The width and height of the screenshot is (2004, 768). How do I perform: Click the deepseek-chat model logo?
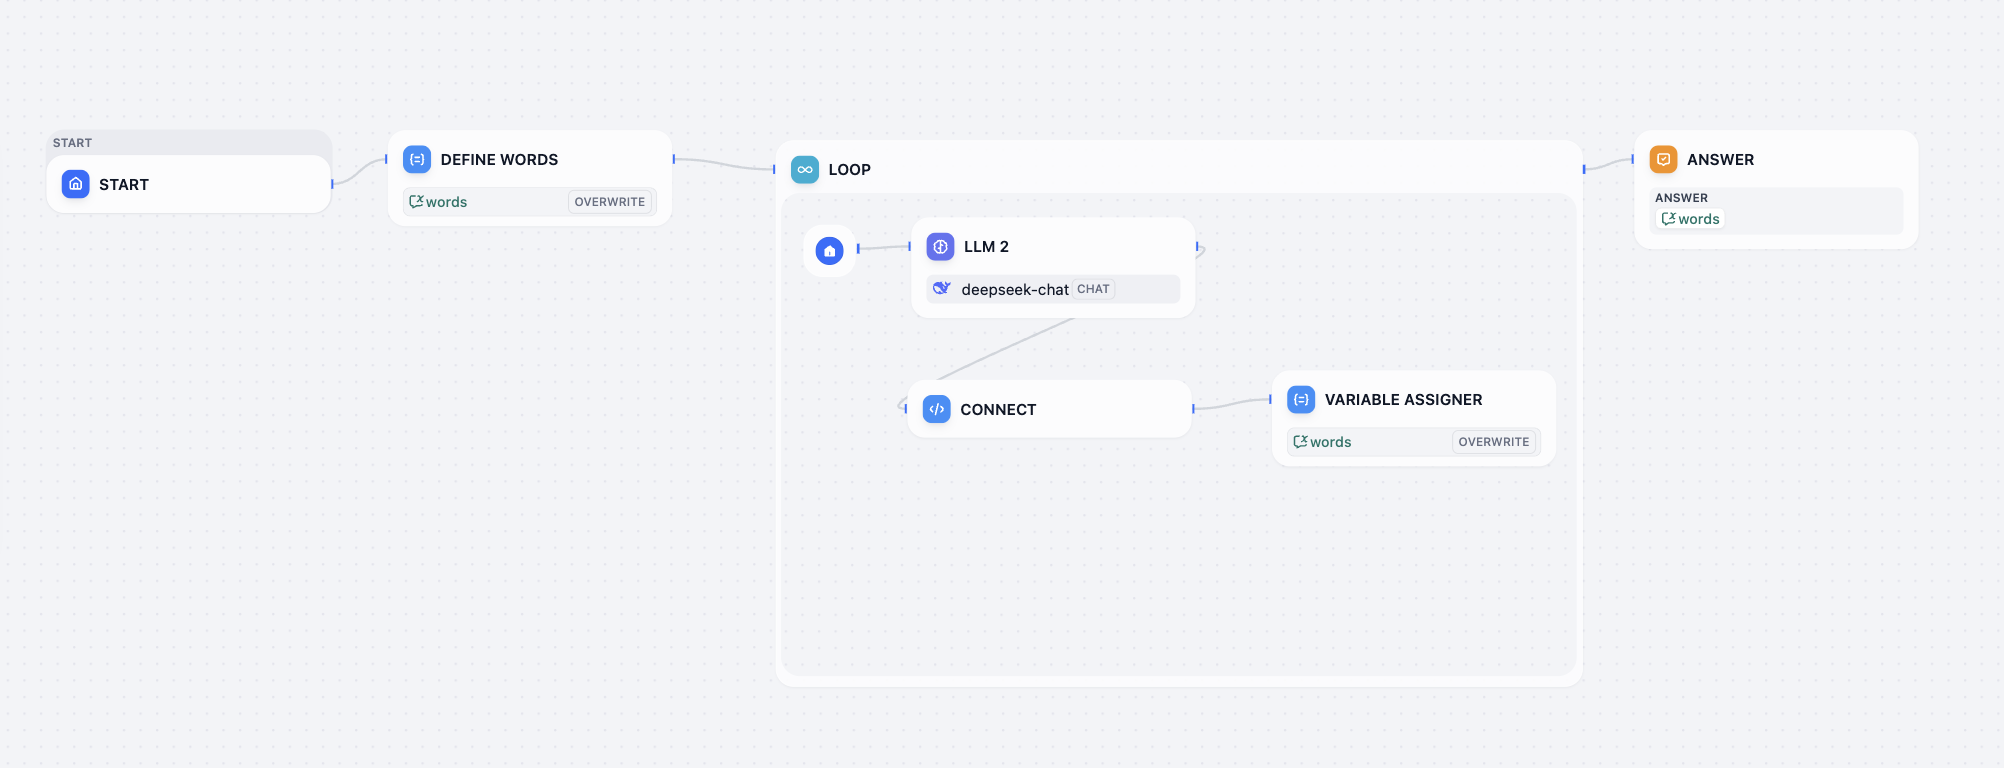(941, 289)
